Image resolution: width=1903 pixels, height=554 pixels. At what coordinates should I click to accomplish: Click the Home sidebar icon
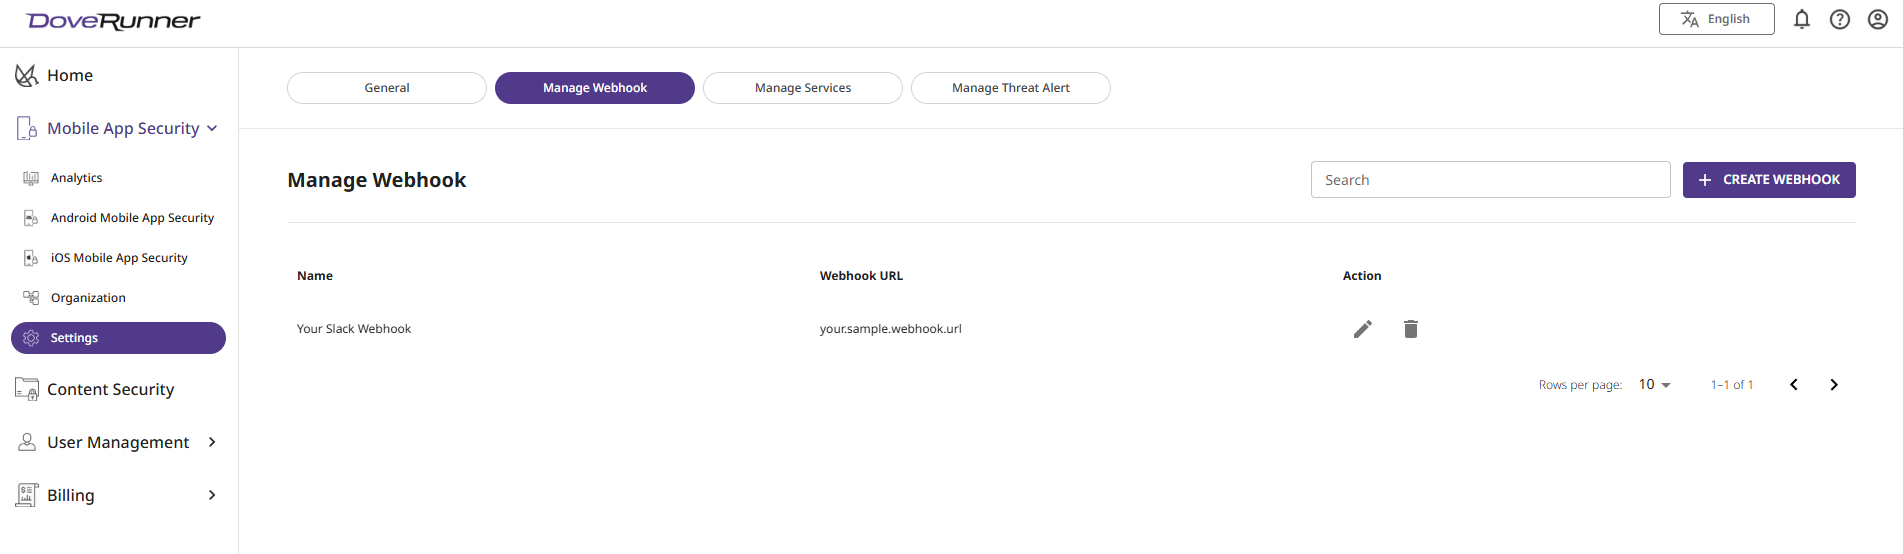[x=26, y=75]
